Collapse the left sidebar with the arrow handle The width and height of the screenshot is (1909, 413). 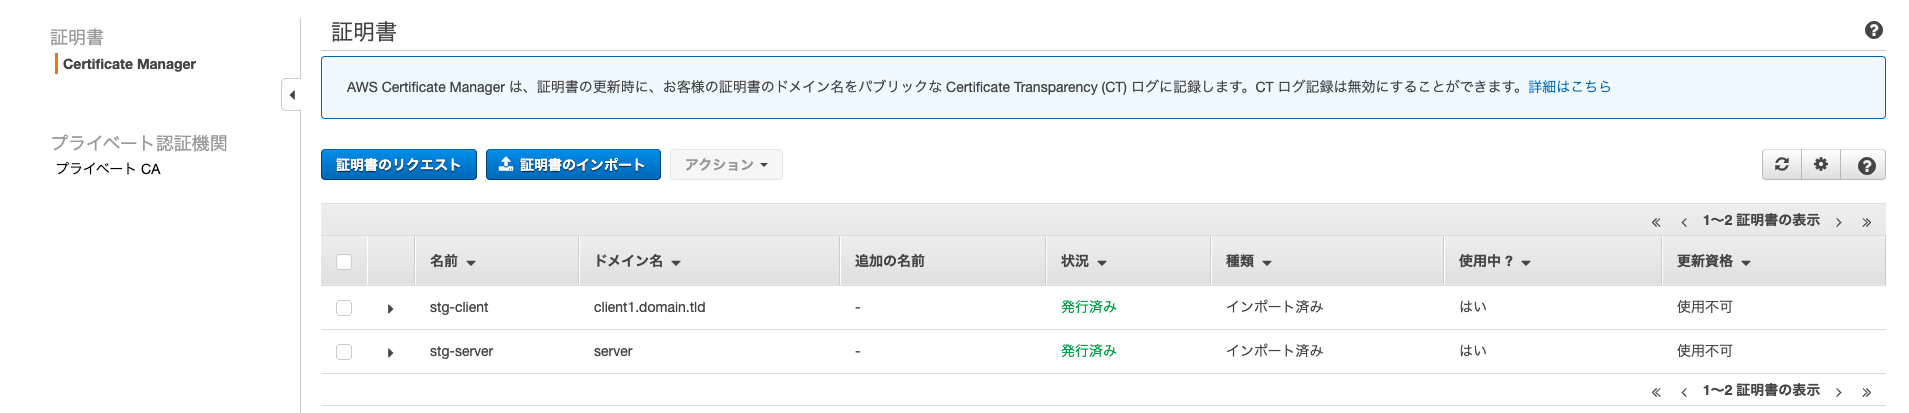(291, 95)
